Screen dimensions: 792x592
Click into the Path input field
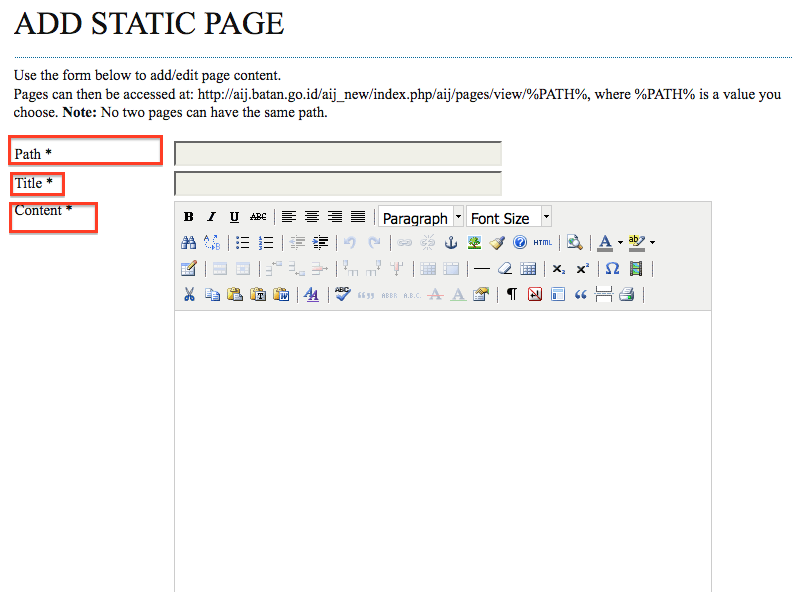tap(337, 154)
